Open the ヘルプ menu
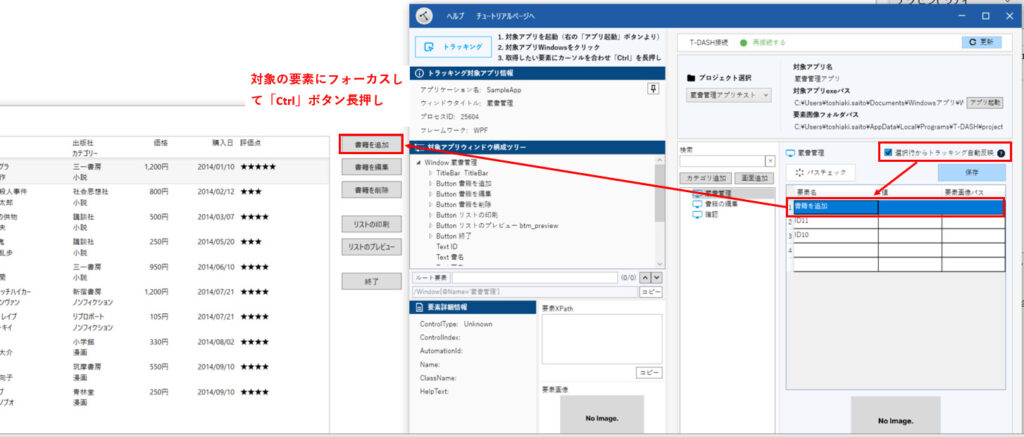Viewport: 1024px width, 437px height. tap(455, 16)
